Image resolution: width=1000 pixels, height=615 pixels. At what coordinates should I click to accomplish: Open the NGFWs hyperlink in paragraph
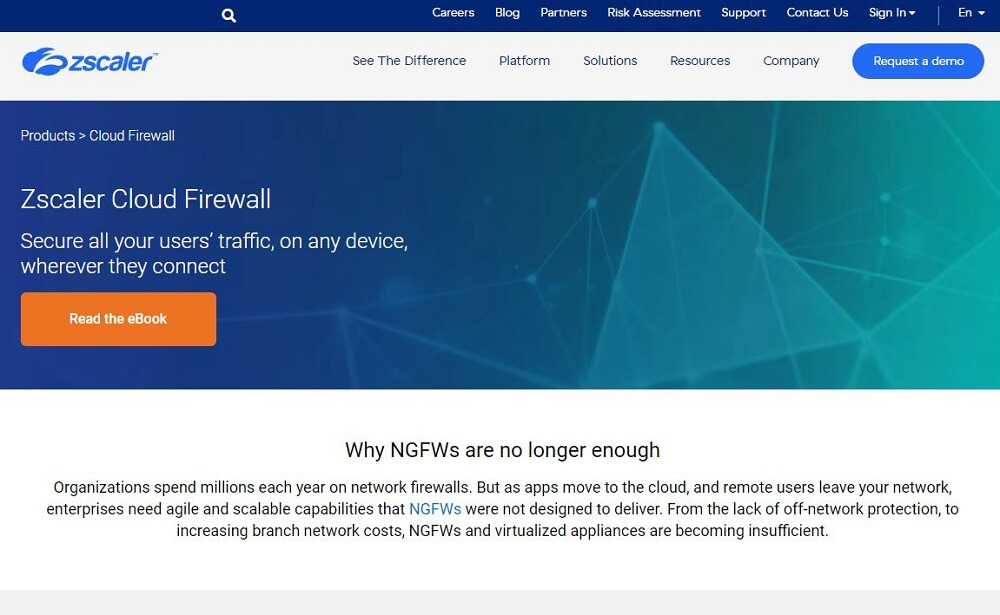(x=435, y=509)
